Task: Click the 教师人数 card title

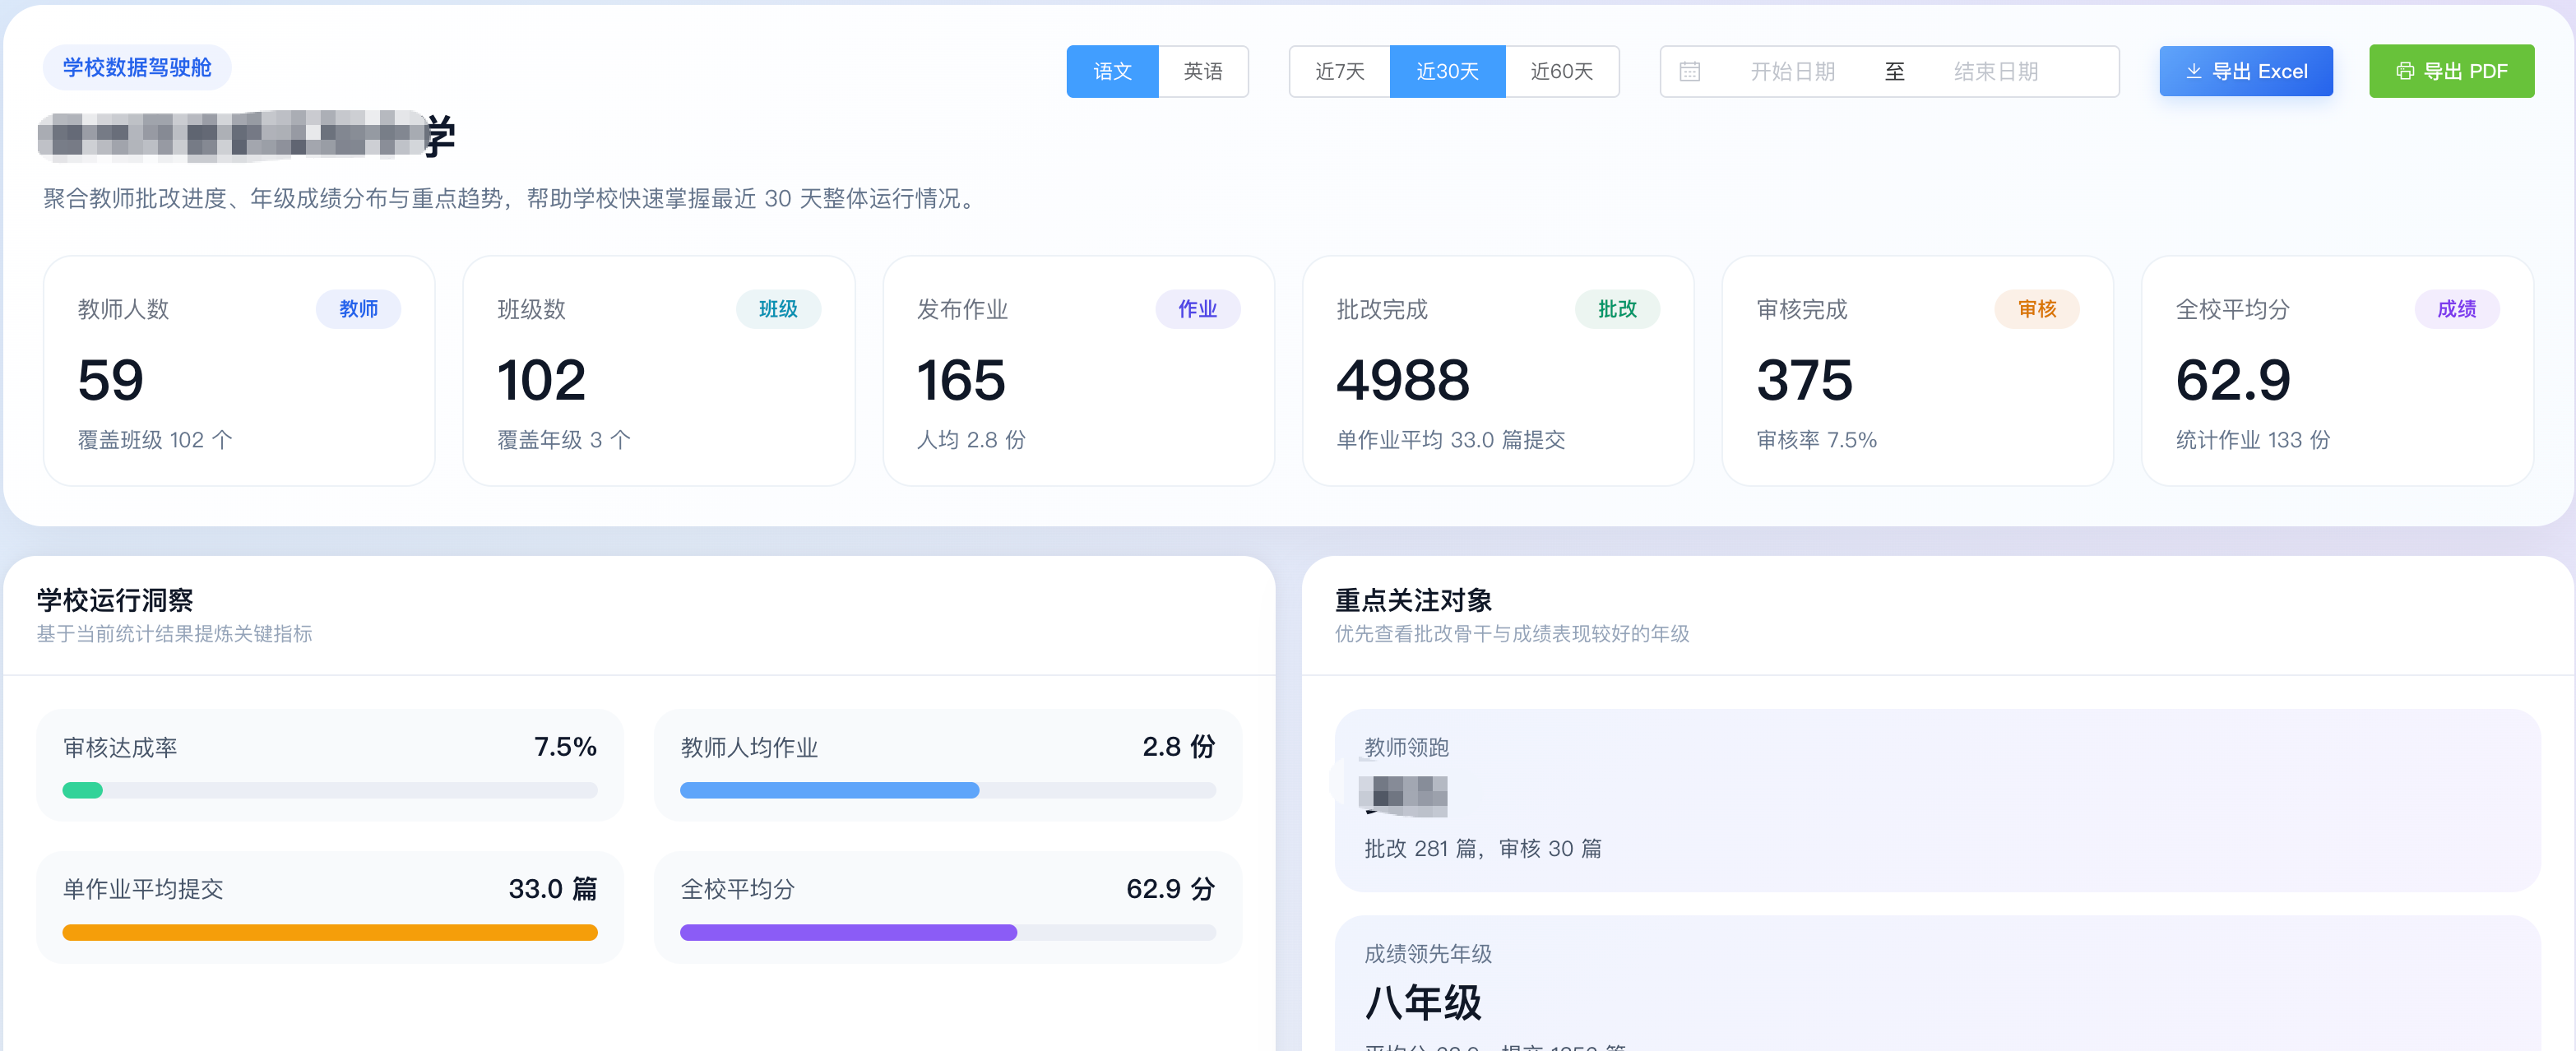Action: (x=123, y=309)
